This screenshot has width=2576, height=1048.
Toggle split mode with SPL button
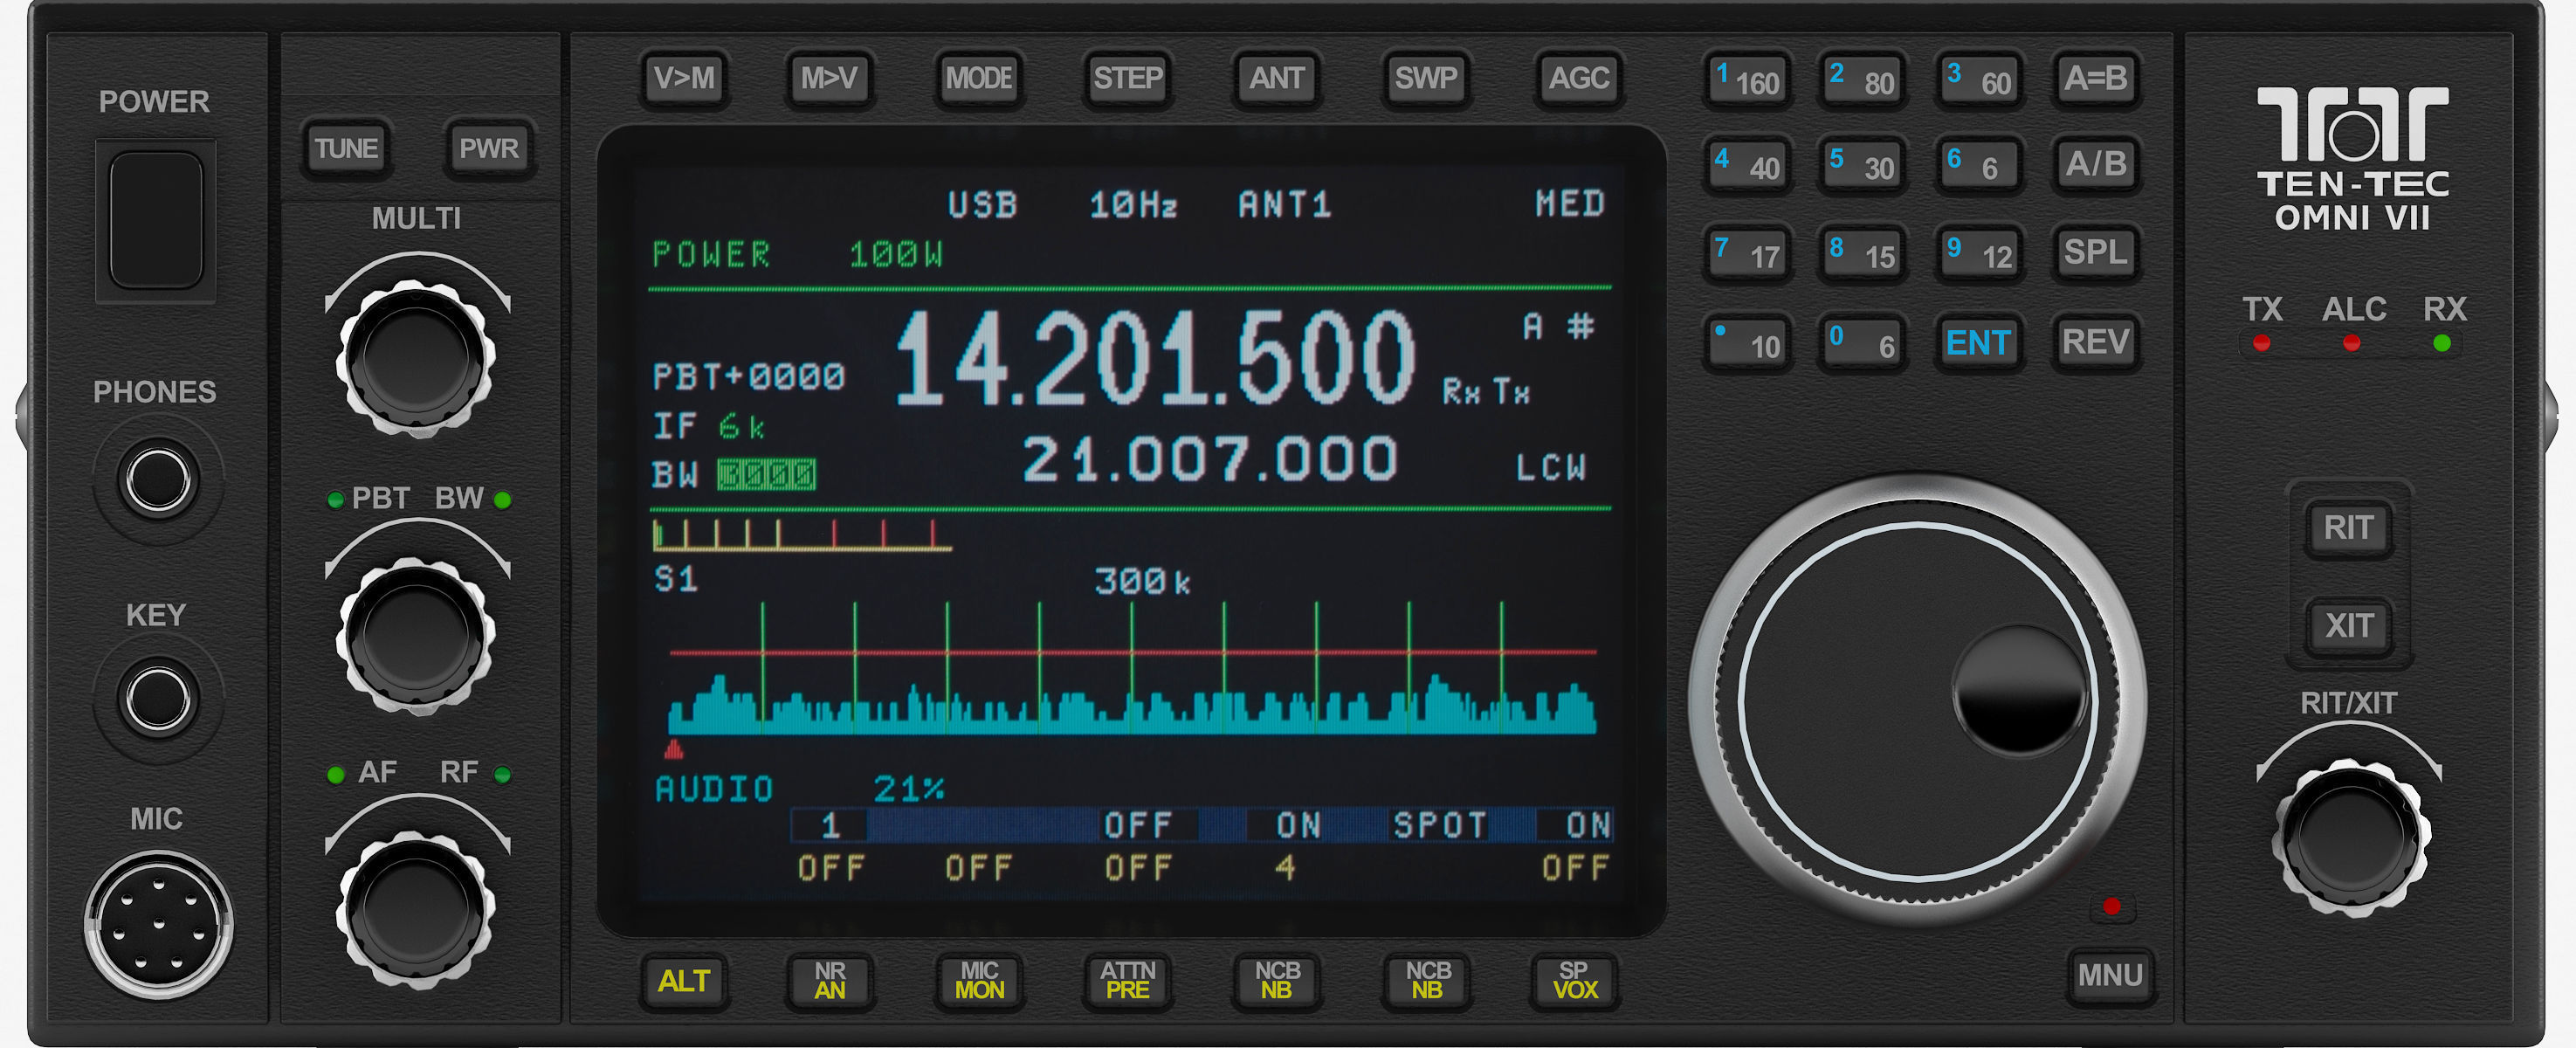(2096, 252)
